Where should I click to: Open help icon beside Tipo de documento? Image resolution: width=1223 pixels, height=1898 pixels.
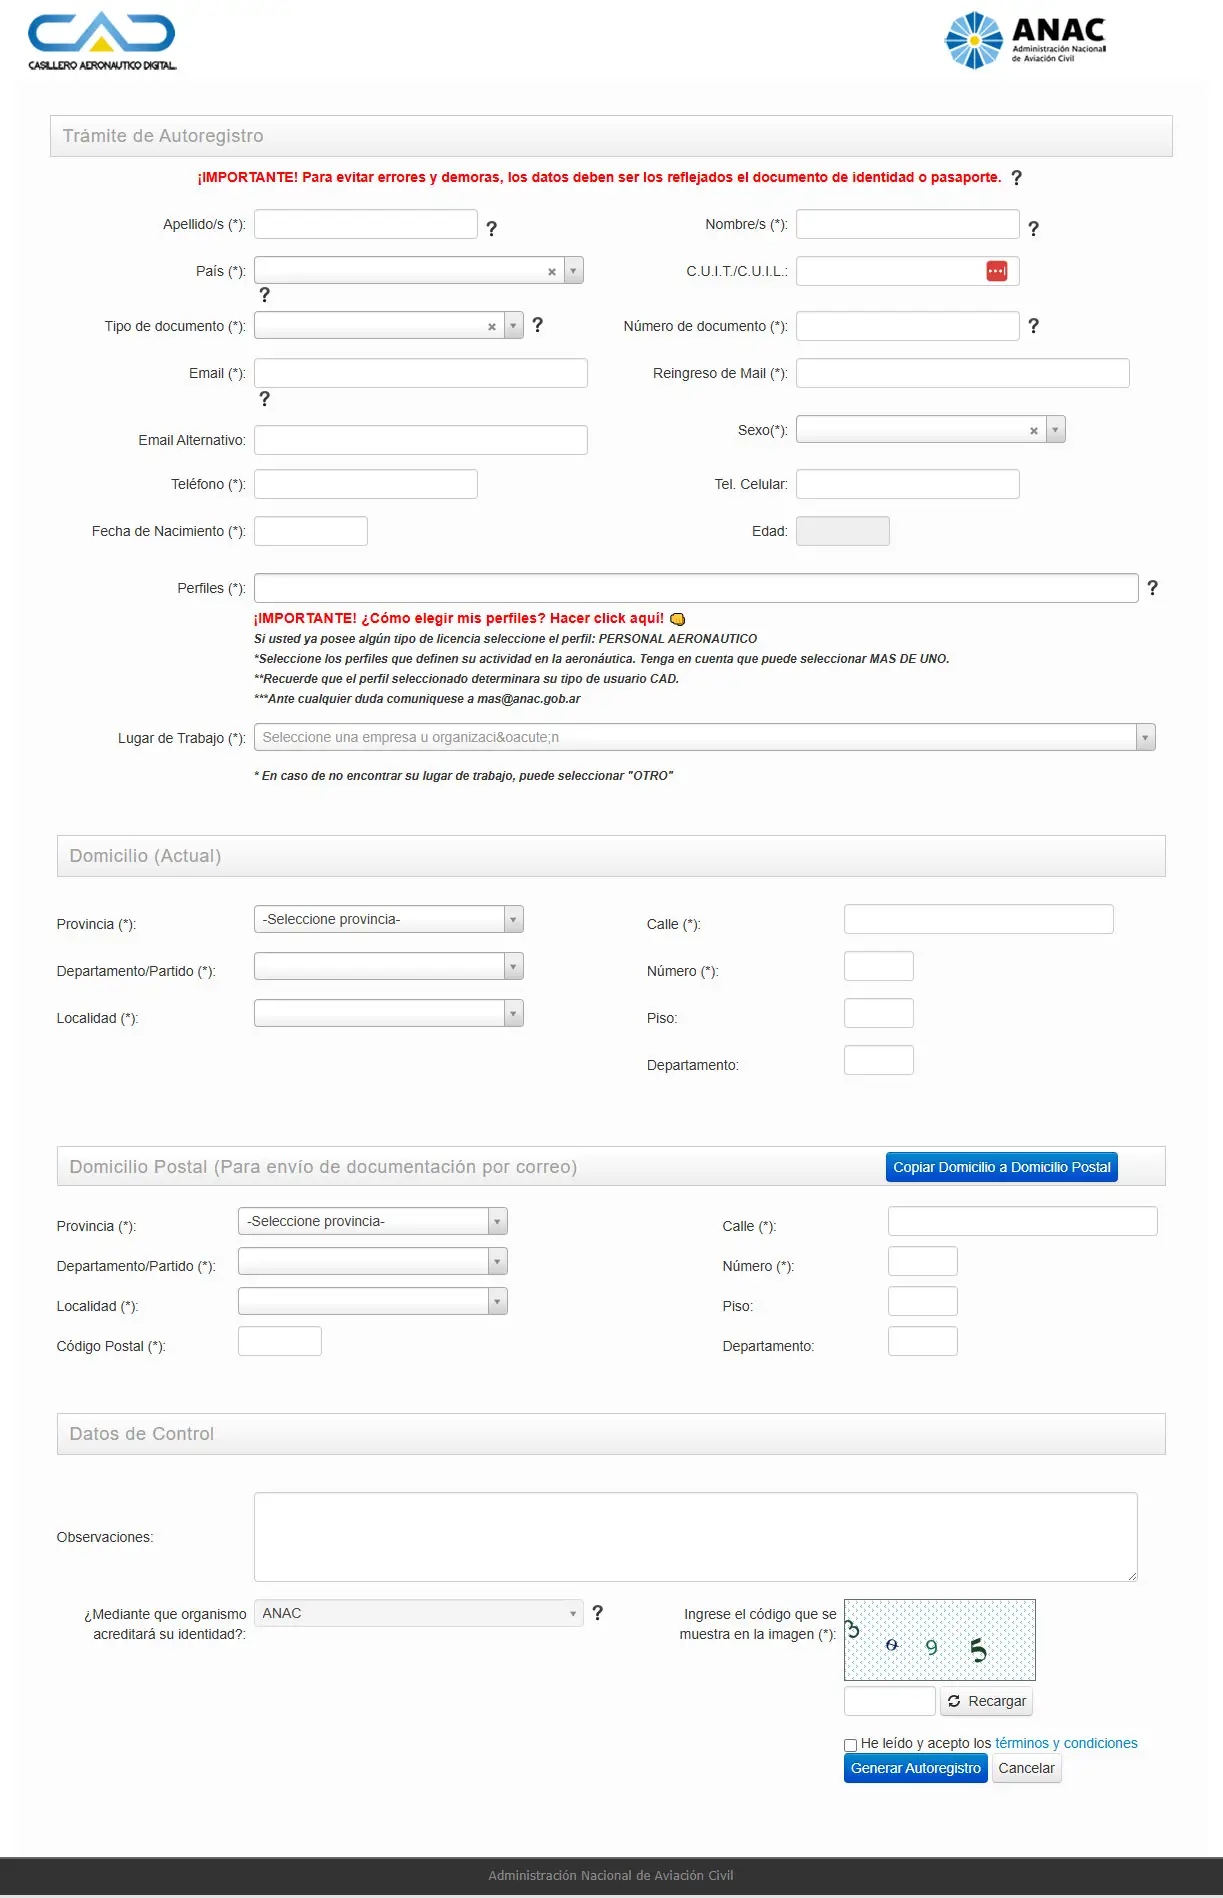537,325
